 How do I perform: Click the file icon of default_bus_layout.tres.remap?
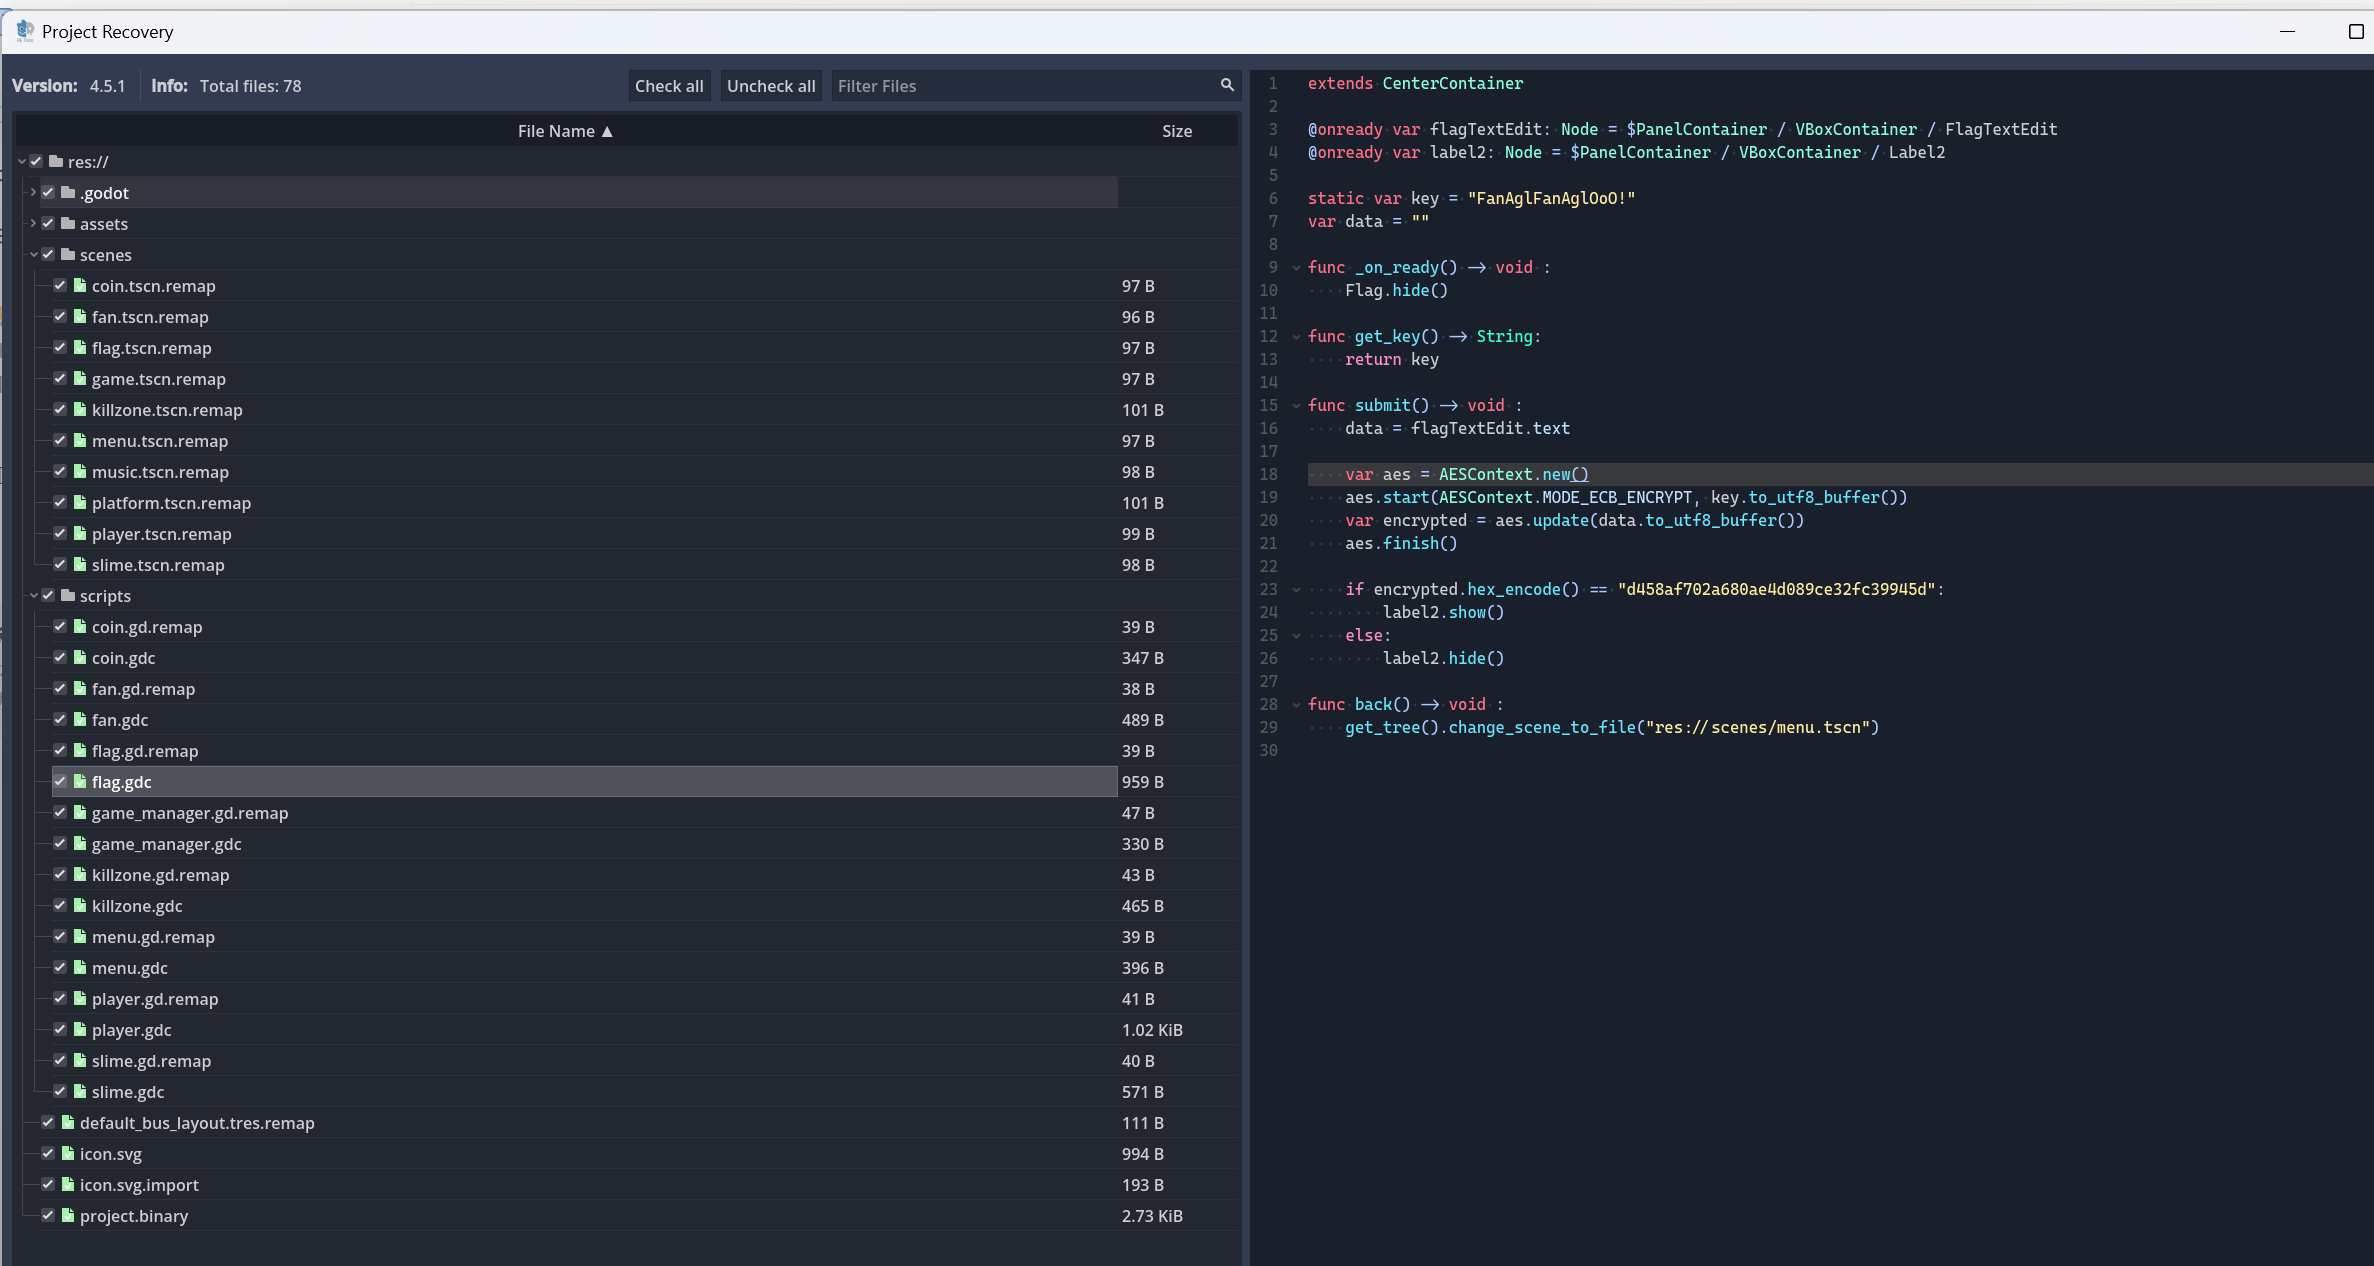(68, 1122)
